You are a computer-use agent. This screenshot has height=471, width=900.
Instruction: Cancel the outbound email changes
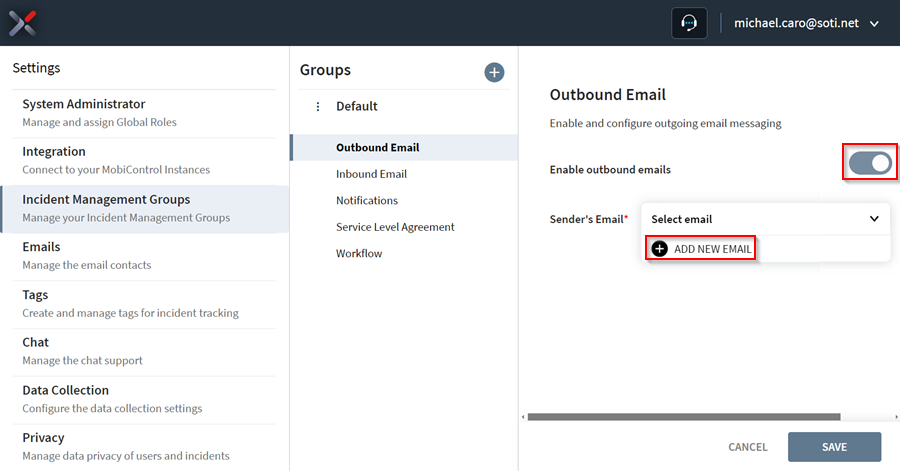[747, 447]
